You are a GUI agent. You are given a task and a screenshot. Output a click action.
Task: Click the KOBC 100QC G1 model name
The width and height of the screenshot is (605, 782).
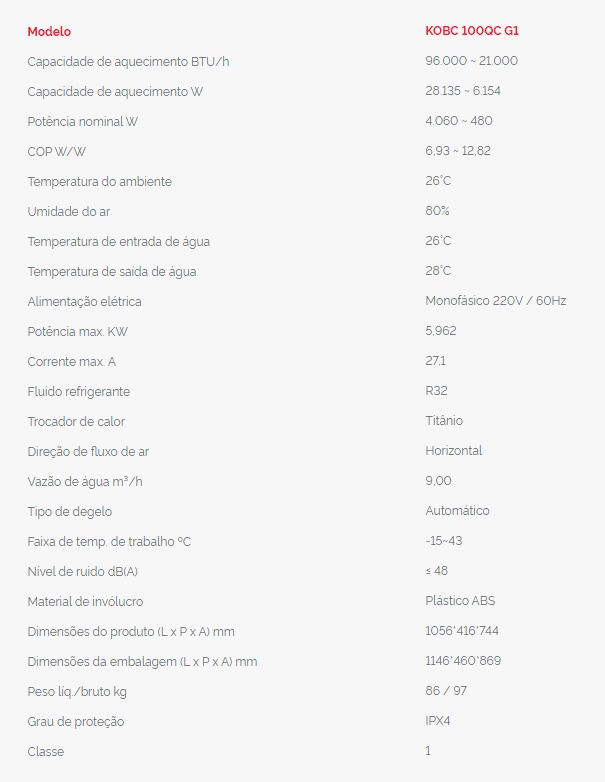click(x=472, y=31)
